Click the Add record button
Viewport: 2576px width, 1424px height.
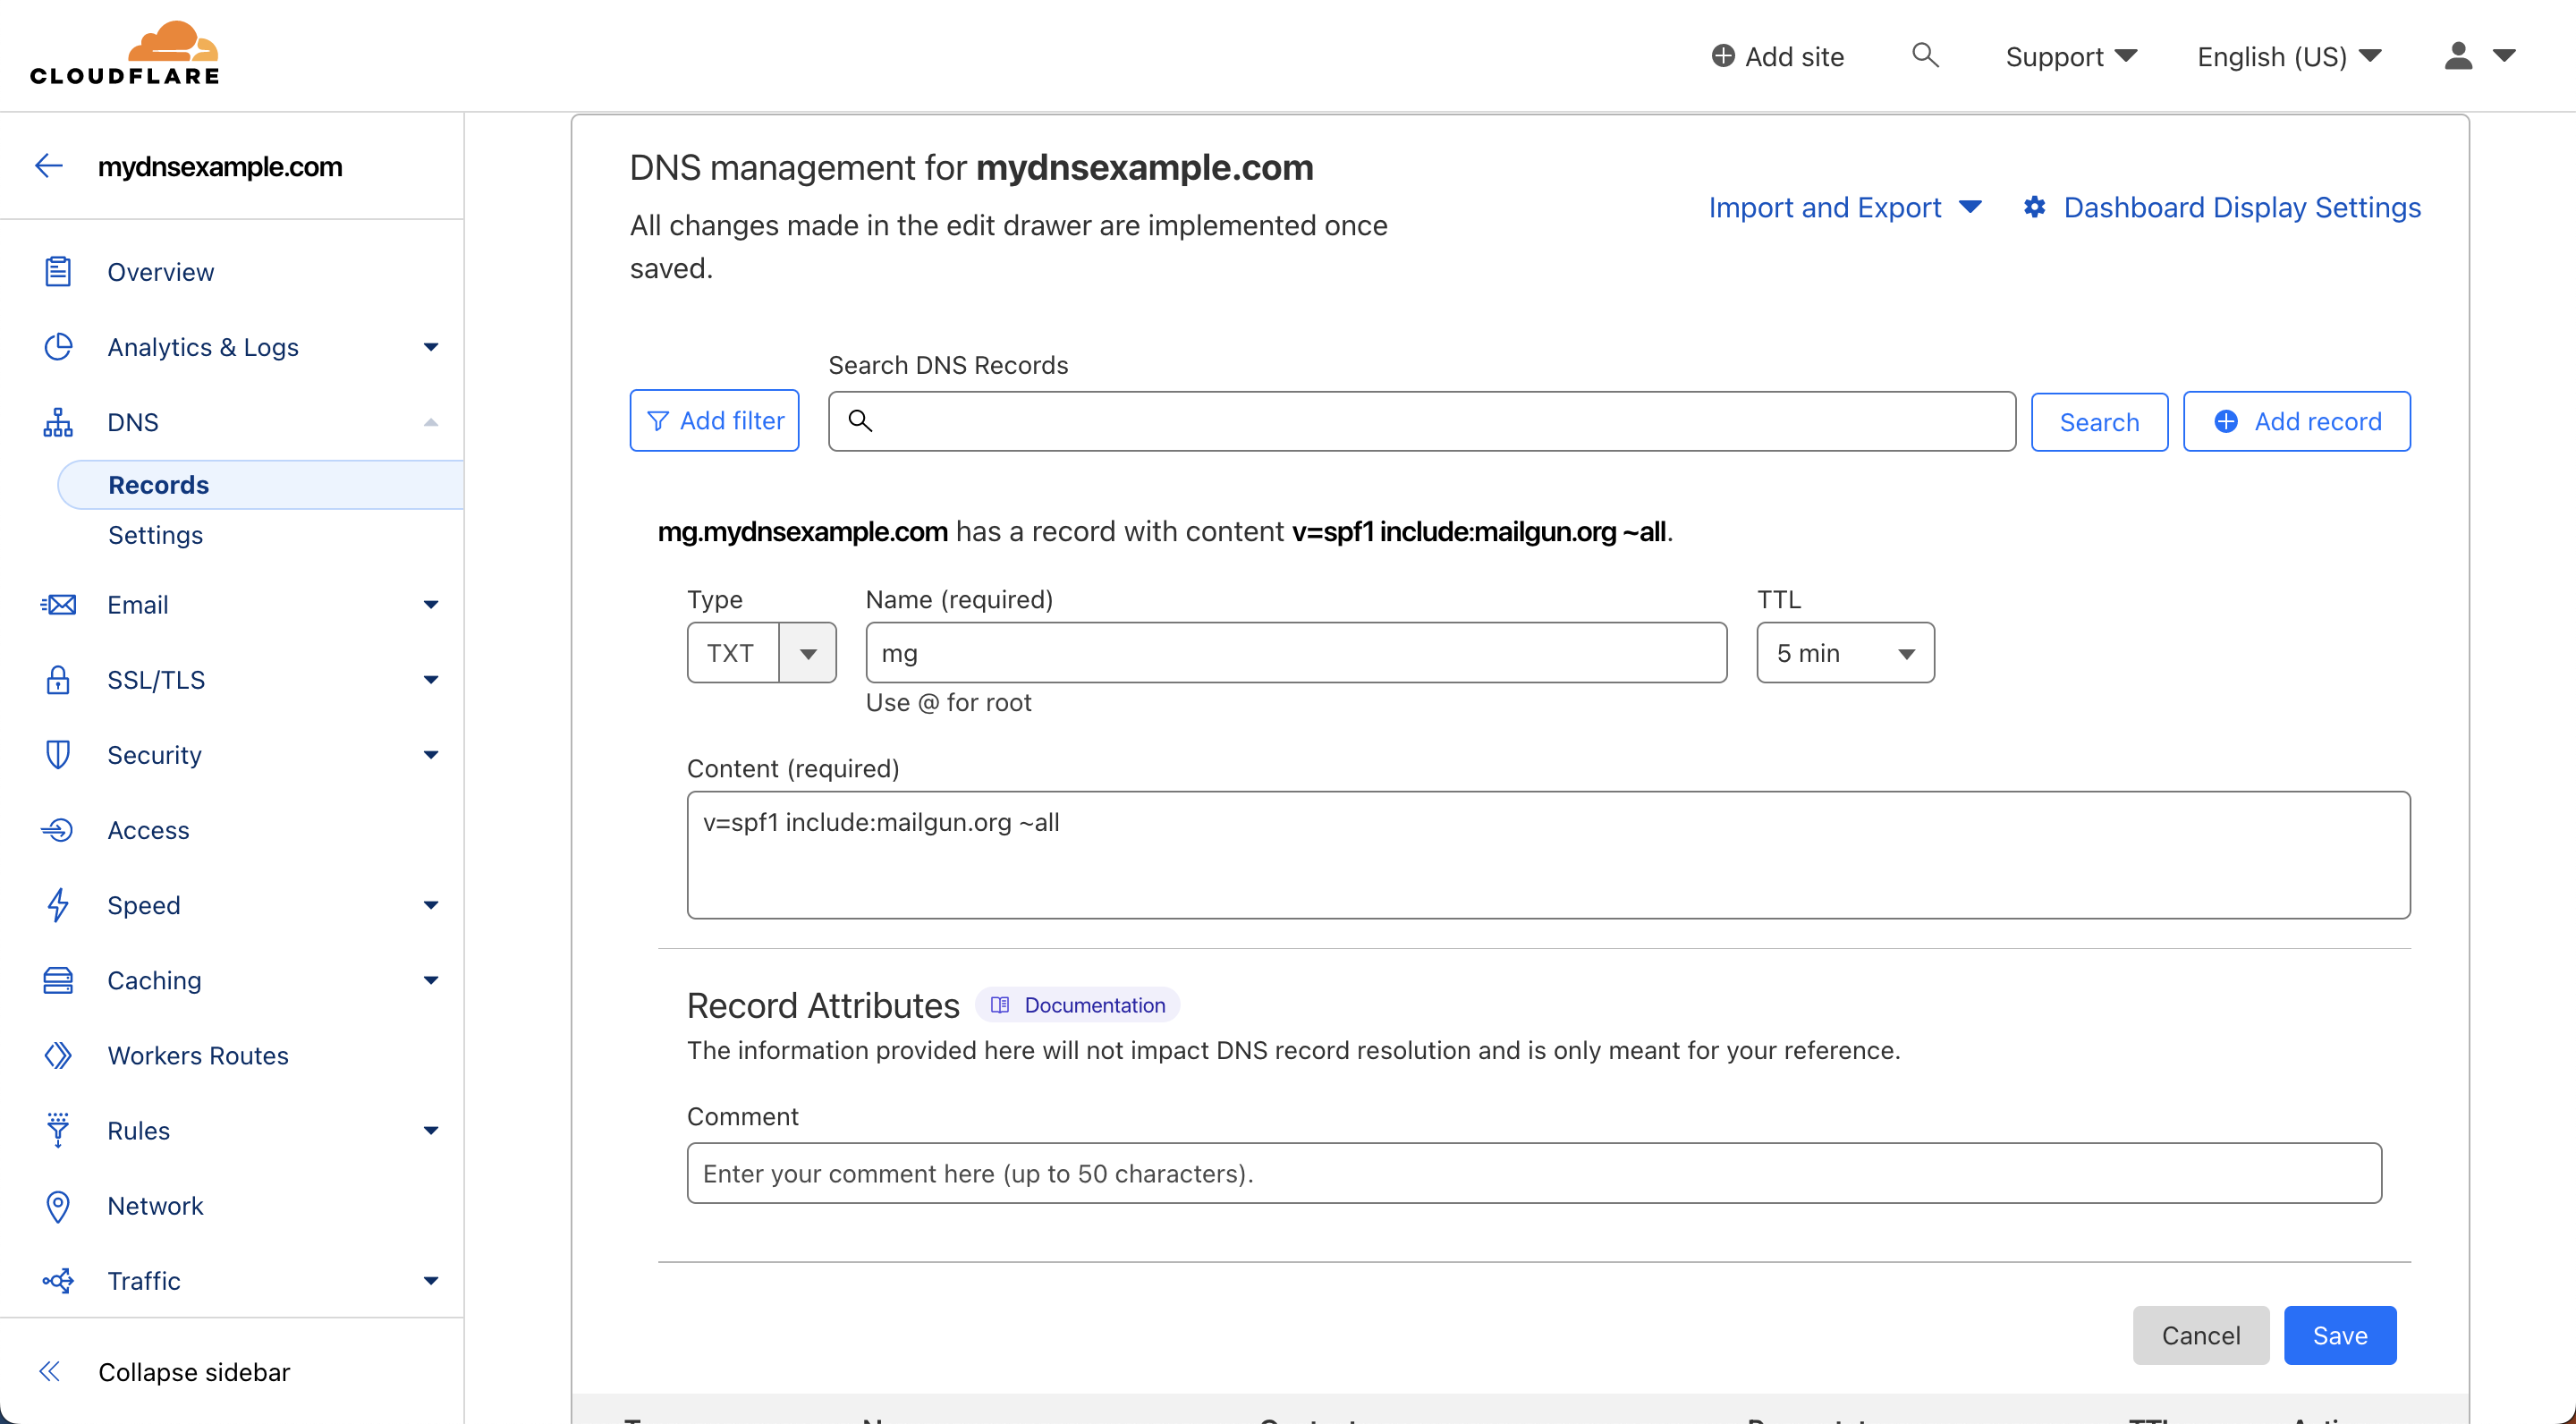coord(2297,421)
